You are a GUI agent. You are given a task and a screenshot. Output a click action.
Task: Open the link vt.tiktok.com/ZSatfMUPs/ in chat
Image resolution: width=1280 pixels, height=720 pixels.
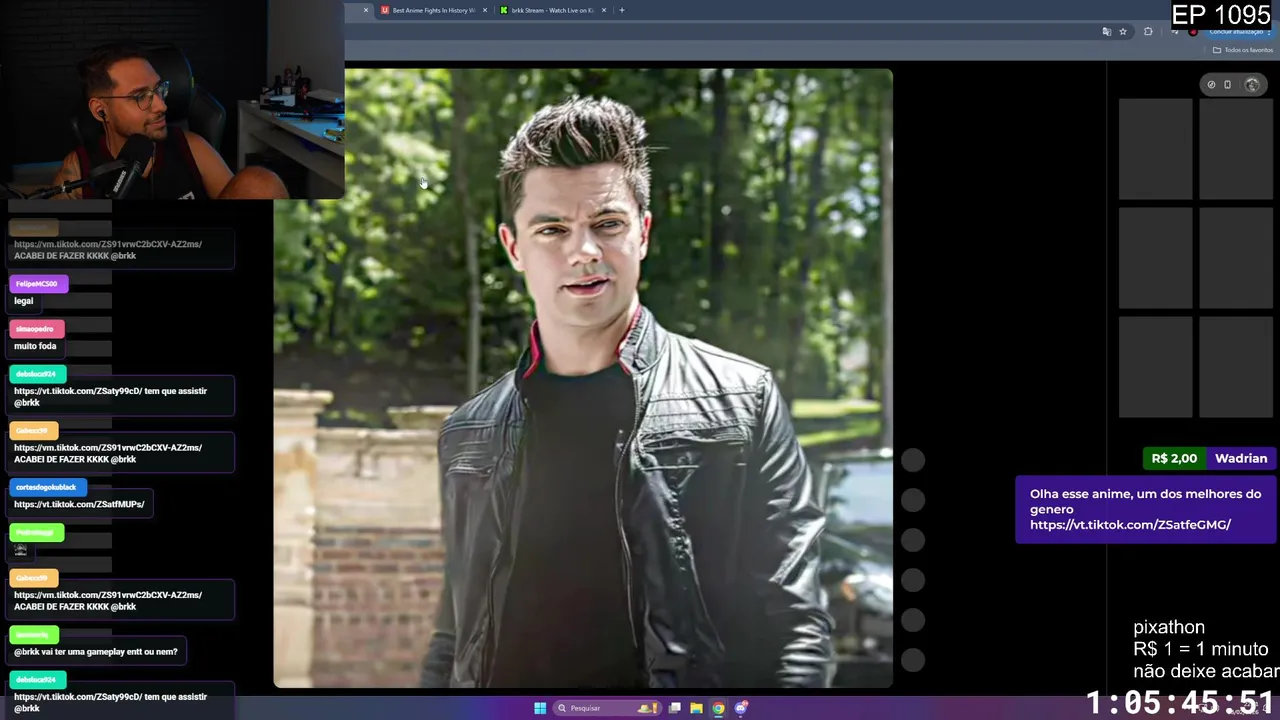(79, 504)
